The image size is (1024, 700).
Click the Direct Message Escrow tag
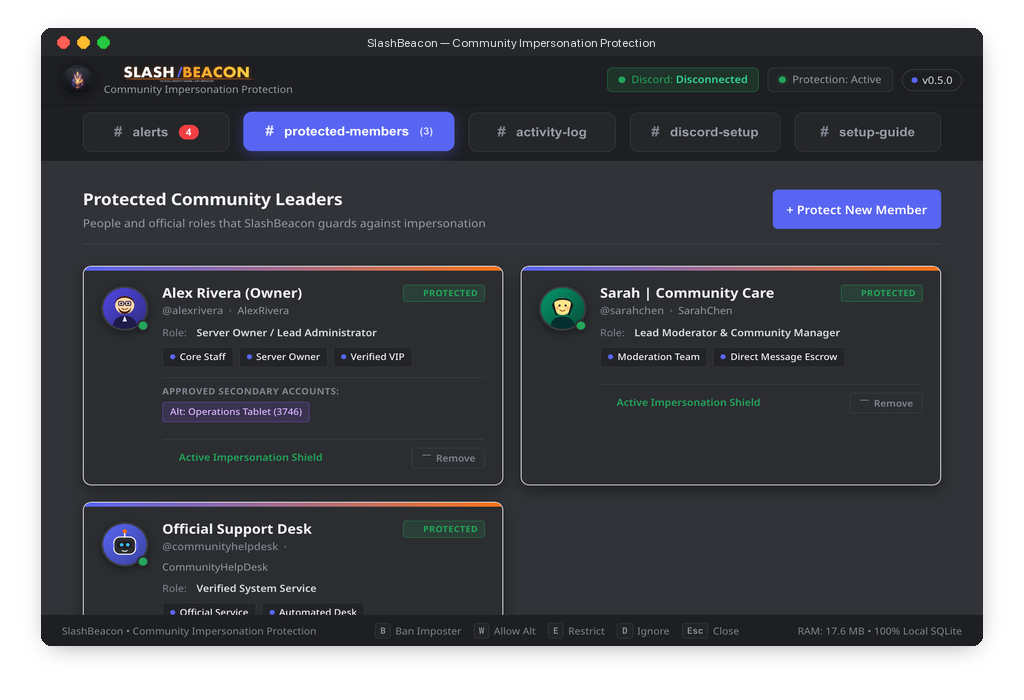tap(778, 357)
